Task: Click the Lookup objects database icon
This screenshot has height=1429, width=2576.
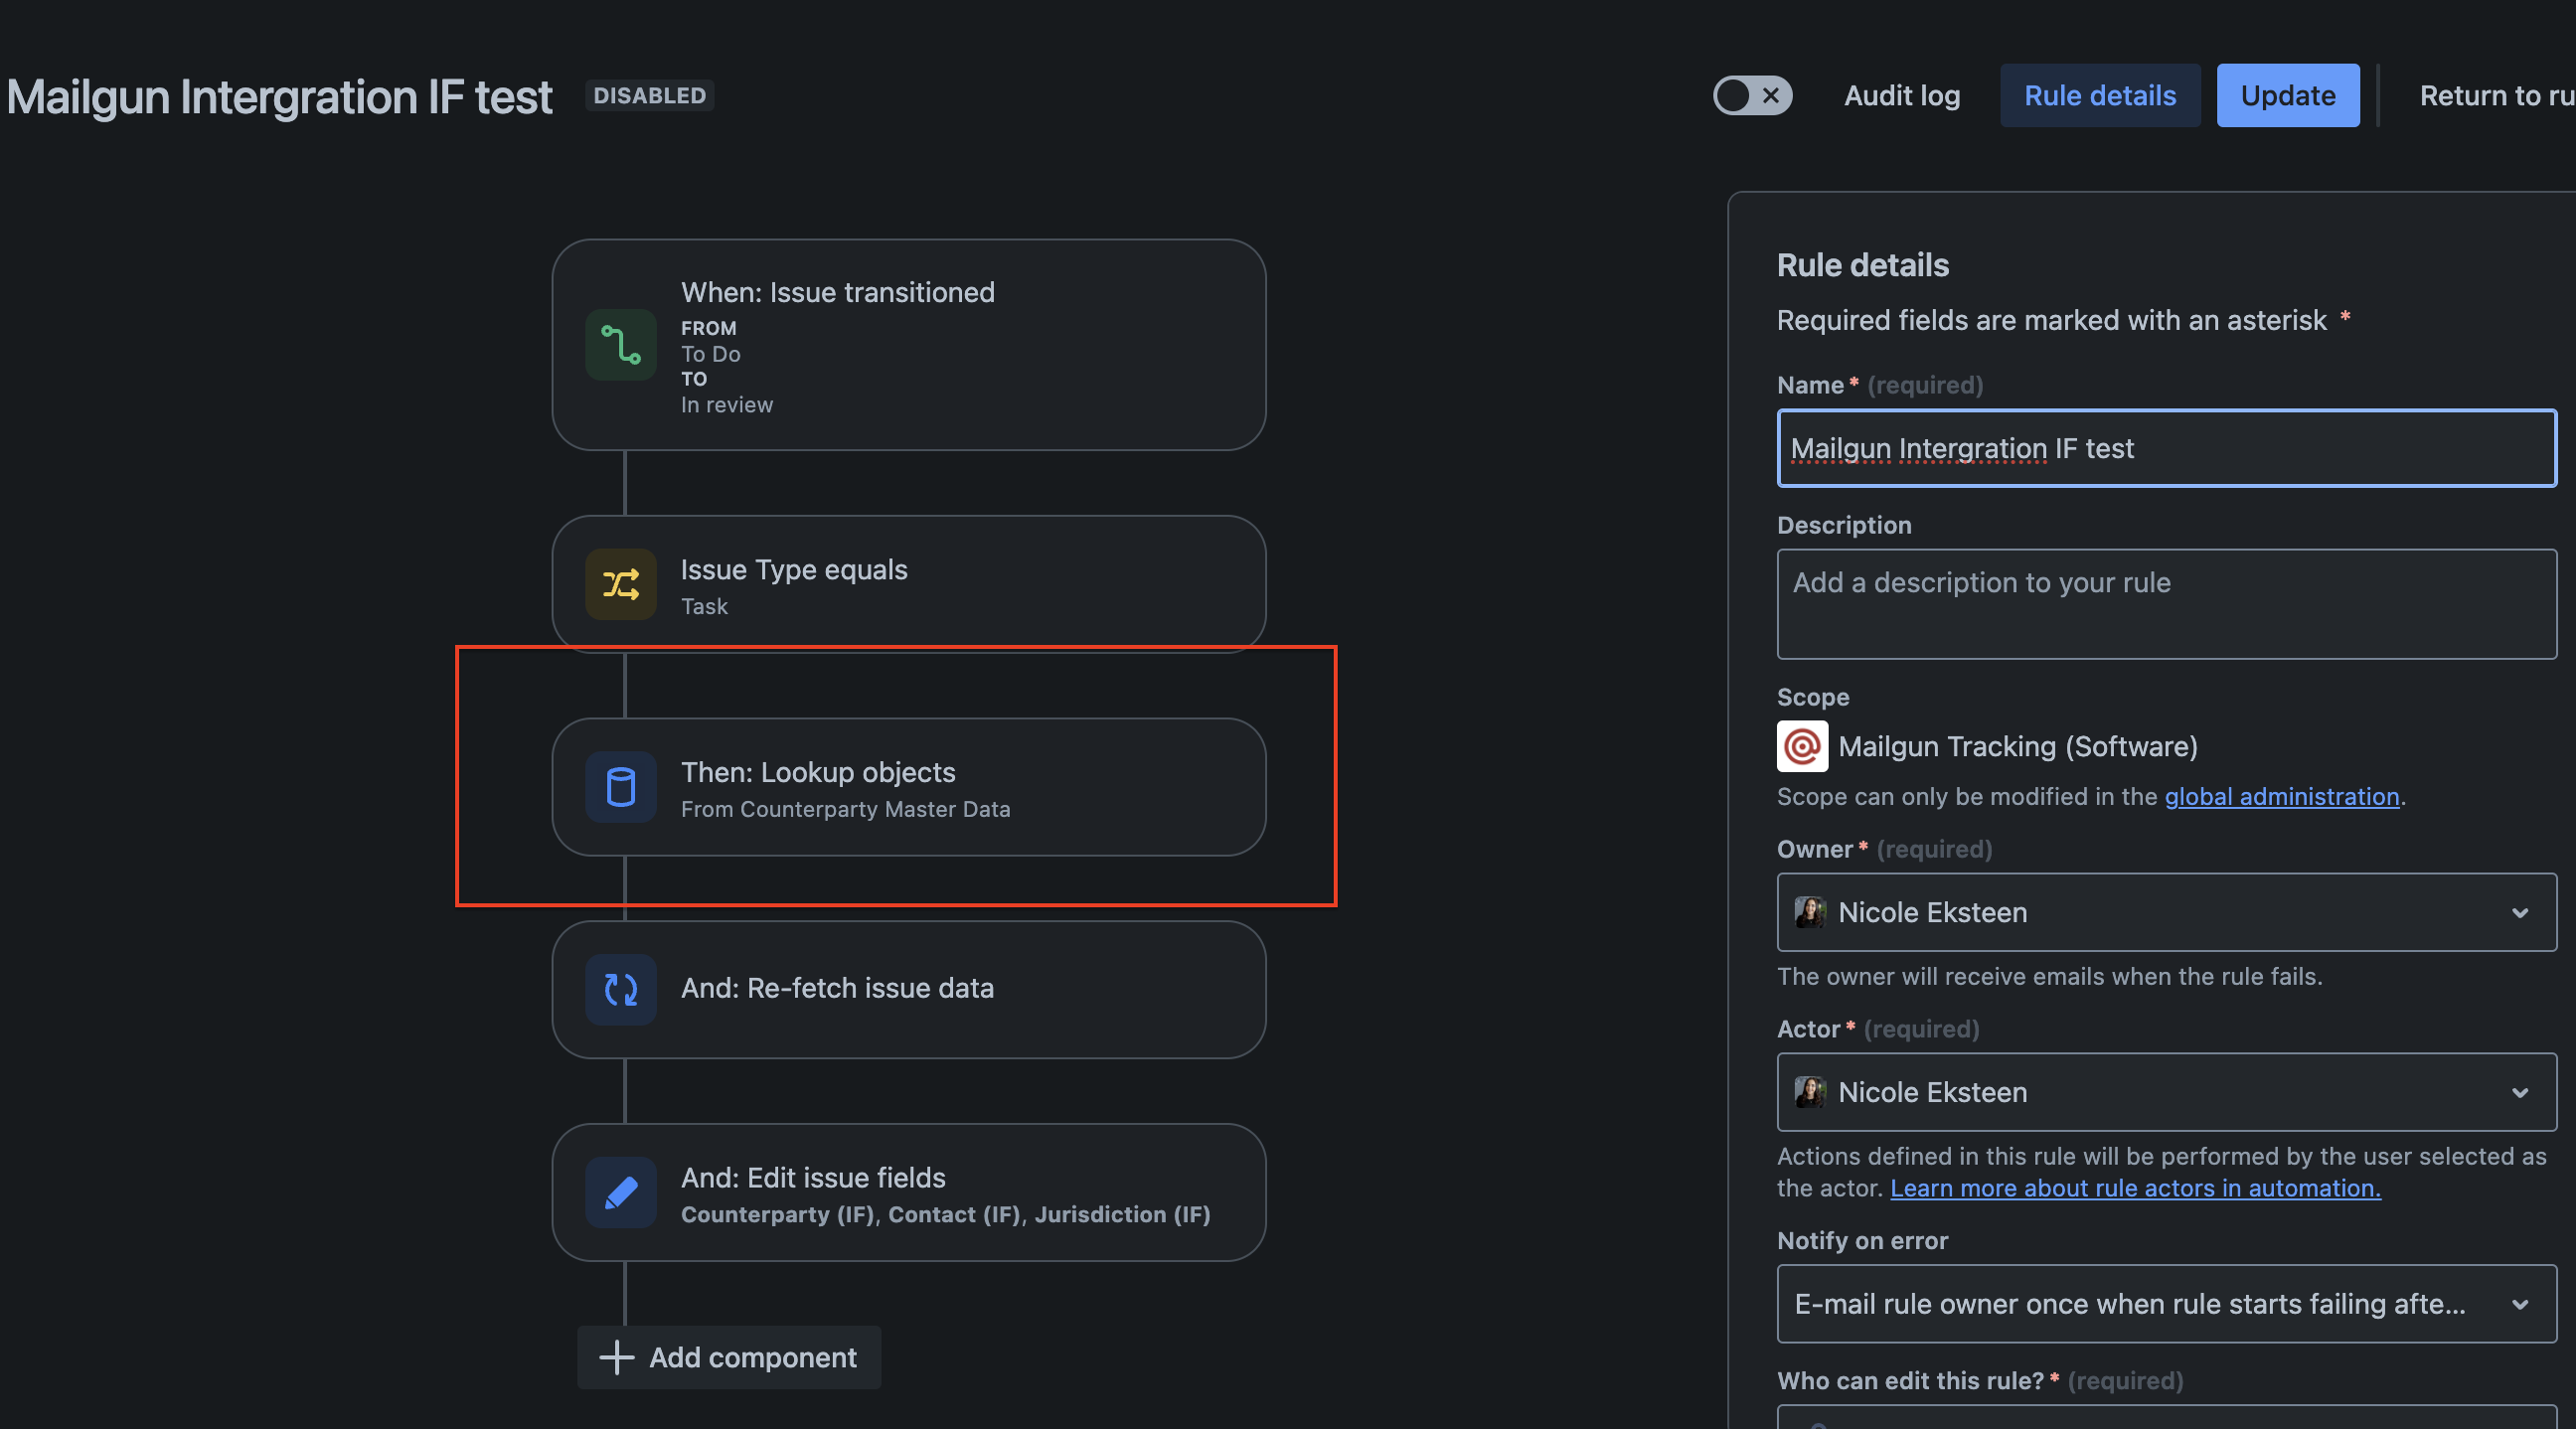Action: [620, 787]
